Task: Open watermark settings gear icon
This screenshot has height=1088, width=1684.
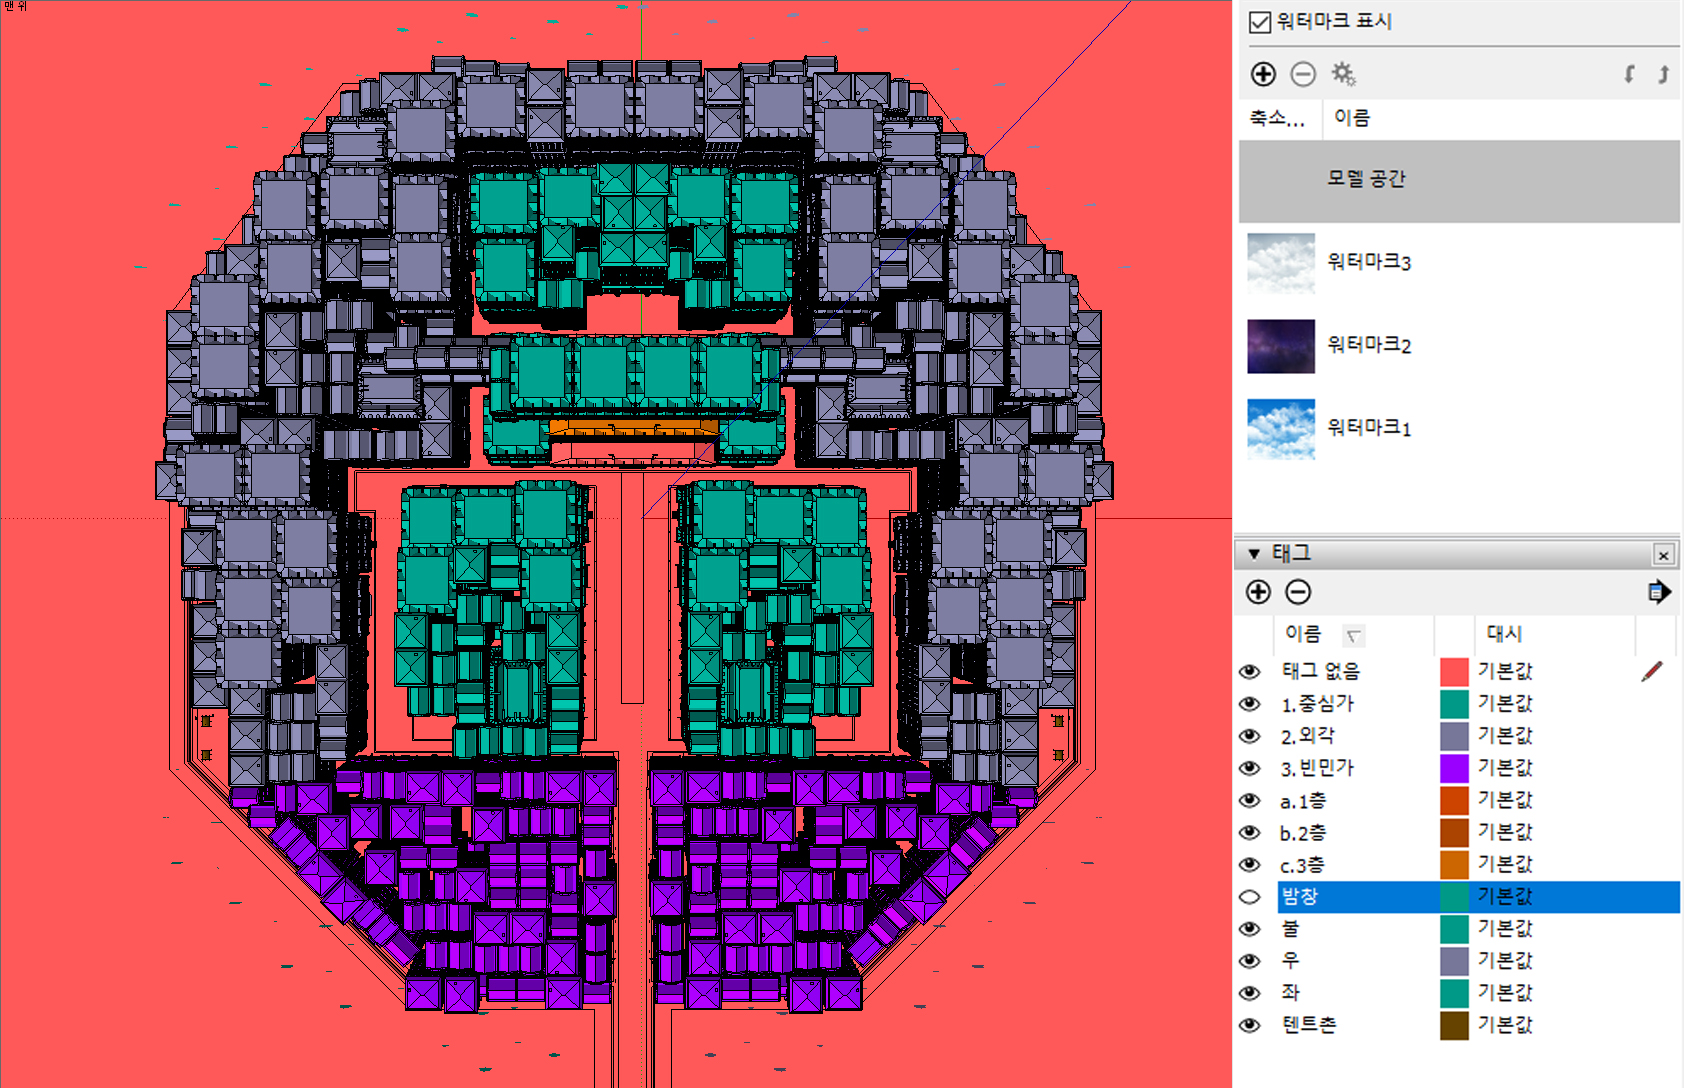Action: click(x=1343, y=74)
